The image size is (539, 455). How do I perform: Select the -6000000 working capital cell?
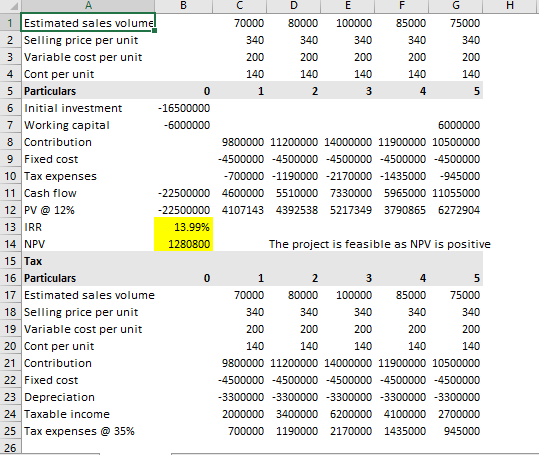click(x=184, y=125)
